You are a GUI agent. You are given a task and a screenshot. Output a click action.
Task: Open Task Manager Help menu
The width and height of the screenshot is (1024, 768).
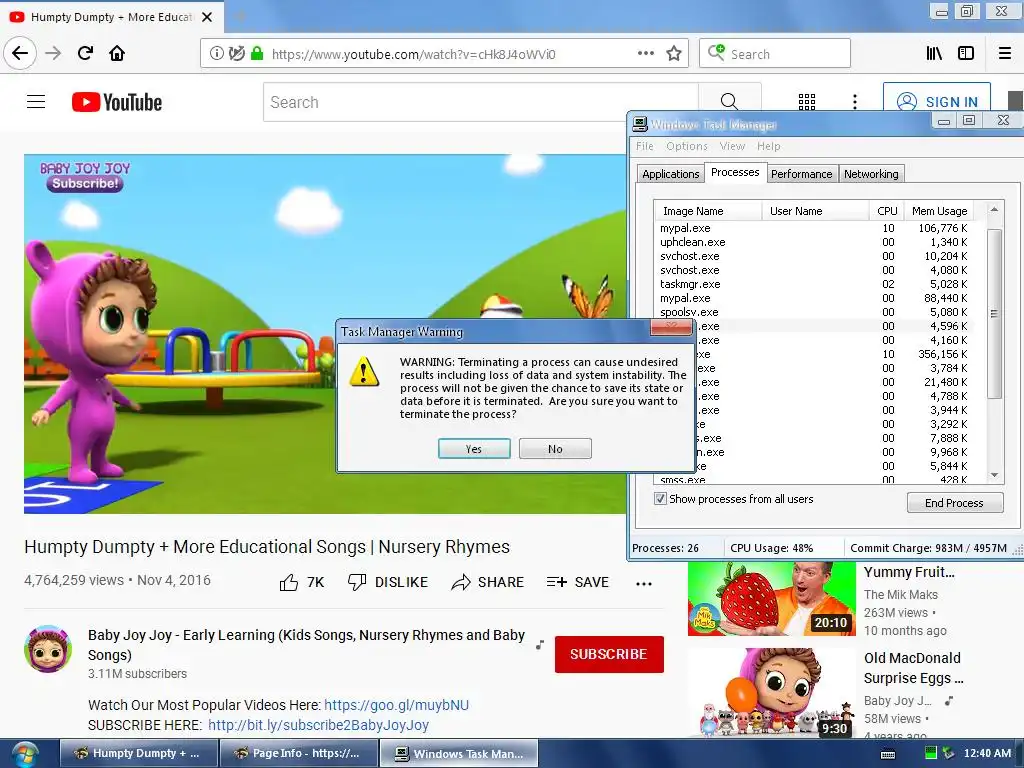pyautogui.click(x=769, y=146)
